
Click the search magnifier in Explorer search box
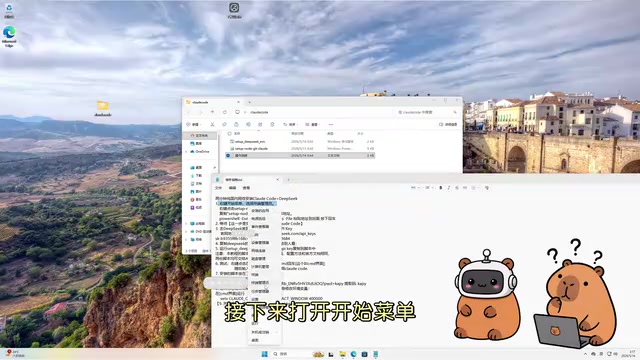(x=455, y=112)
